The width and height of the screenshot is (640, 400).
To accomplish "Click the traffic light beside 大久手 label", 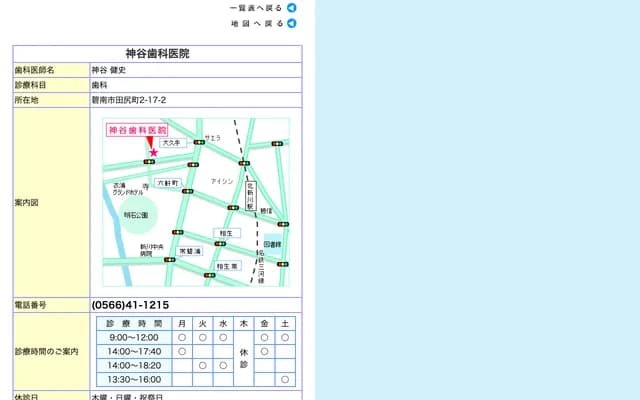I will coord(198,143).
